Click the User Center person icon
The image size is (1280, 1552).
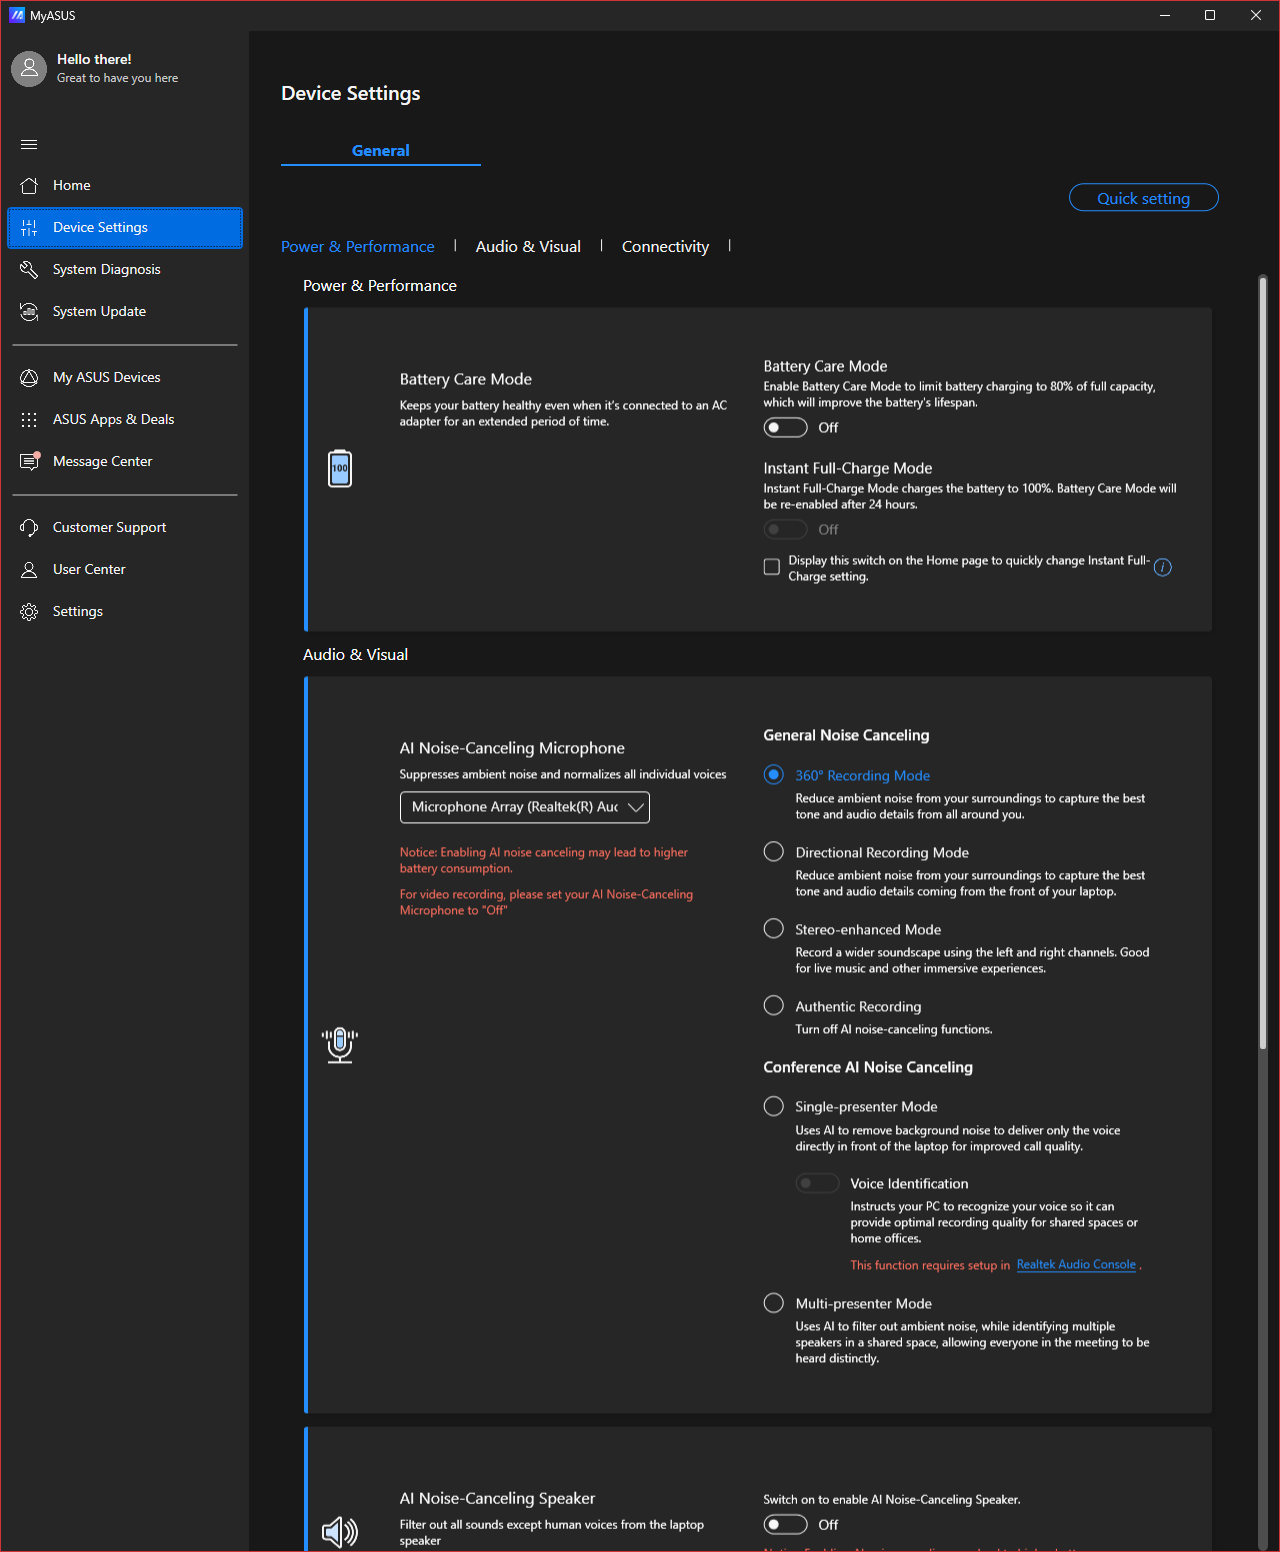tap(29, 569)
